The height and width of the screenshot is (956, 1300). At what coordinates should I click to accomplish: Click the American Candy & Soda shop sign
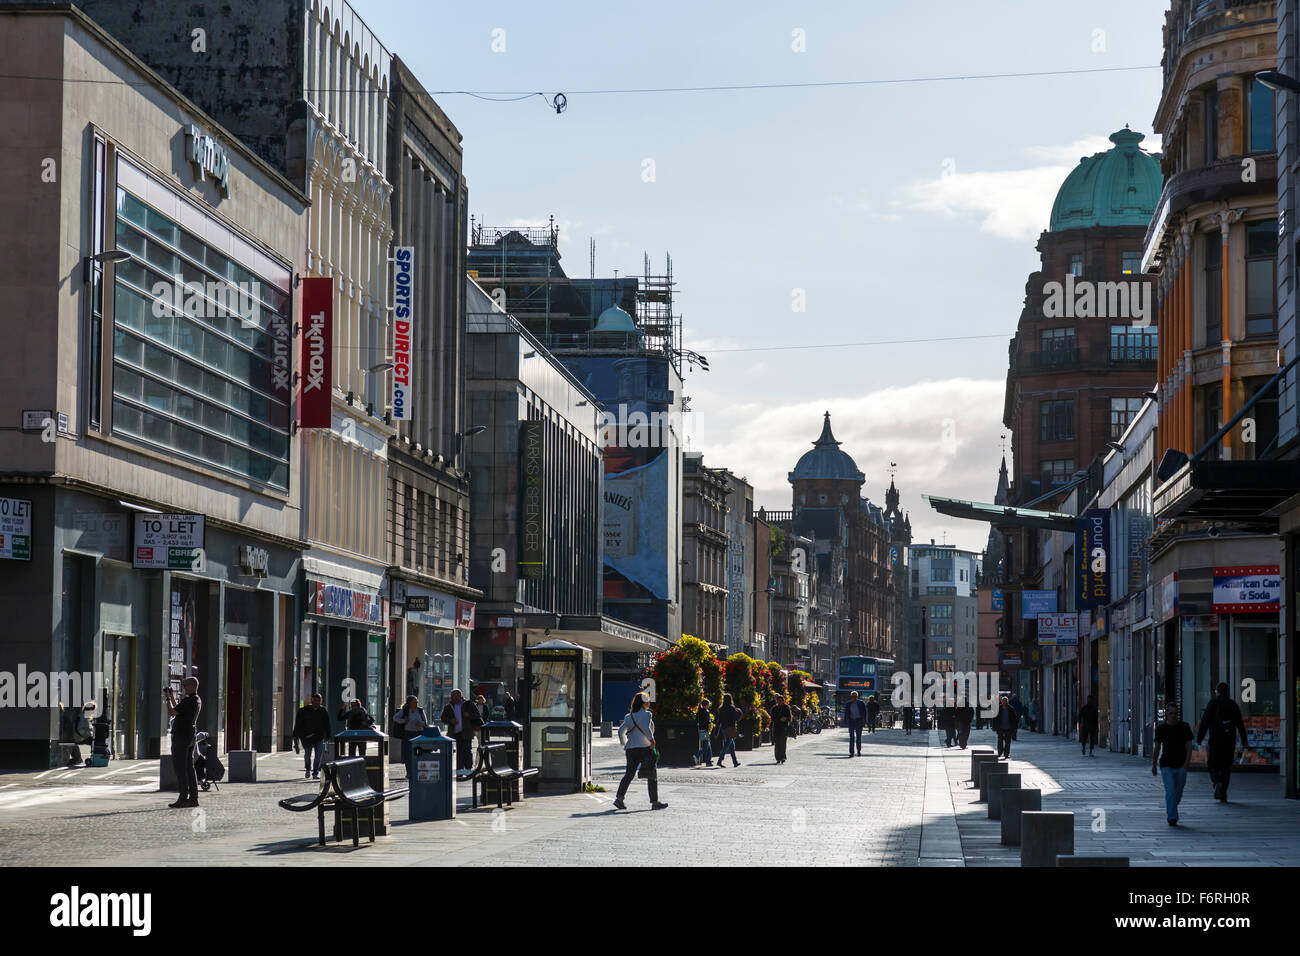click(x=1245, y=589)
